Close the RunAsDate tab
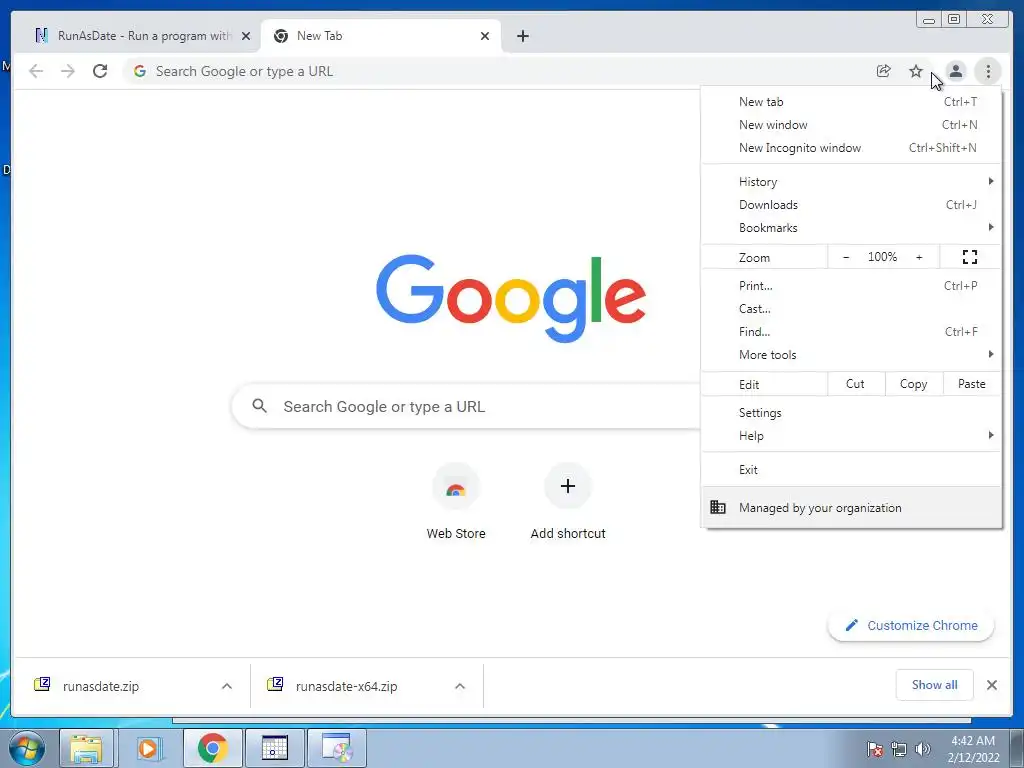This screenshot has width=1024, height=768. point(246,36)
